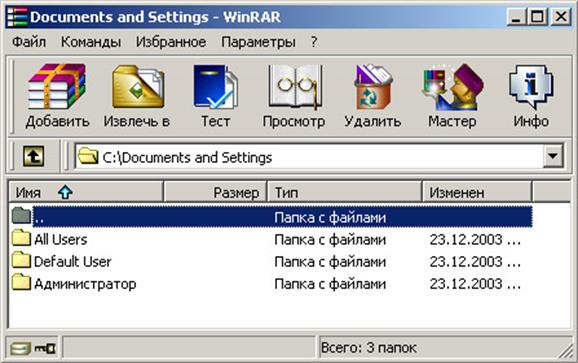Select the All Users row name
Image resolution: width=578 pixels, height=363 pixels.
(61, 240)
